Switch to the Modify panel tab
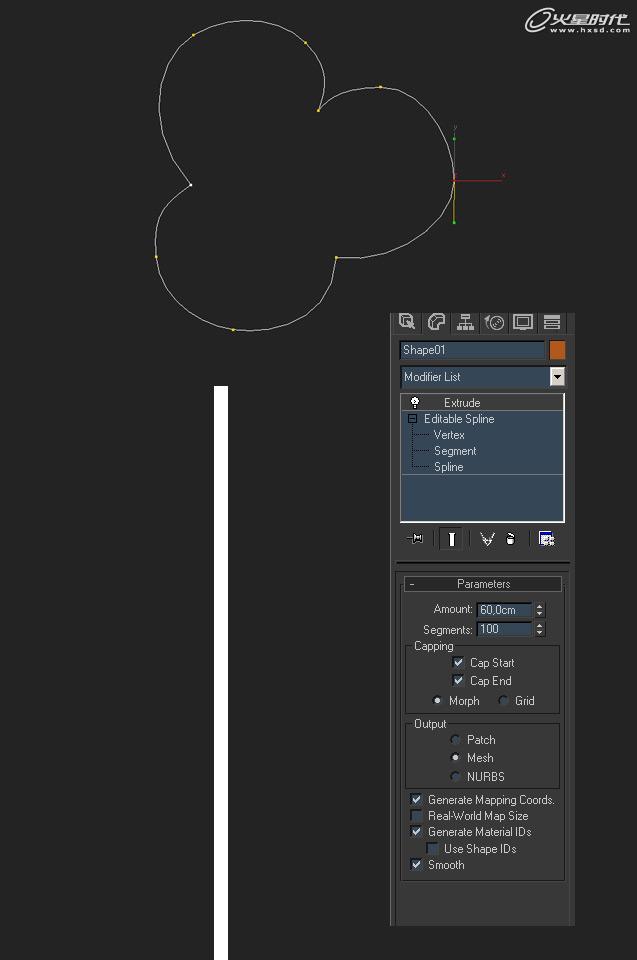This screenshot has height=960, width=637. tap(436, 322)
